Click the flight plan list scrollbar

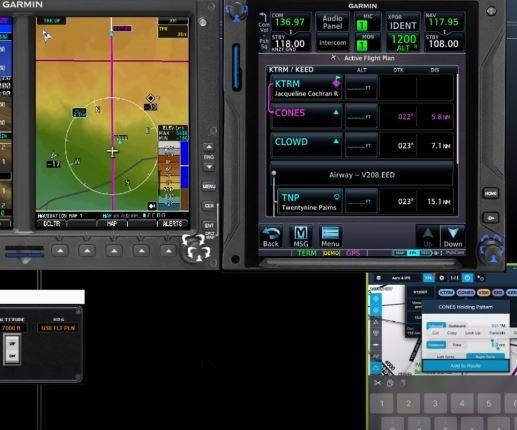pos(457,119)
